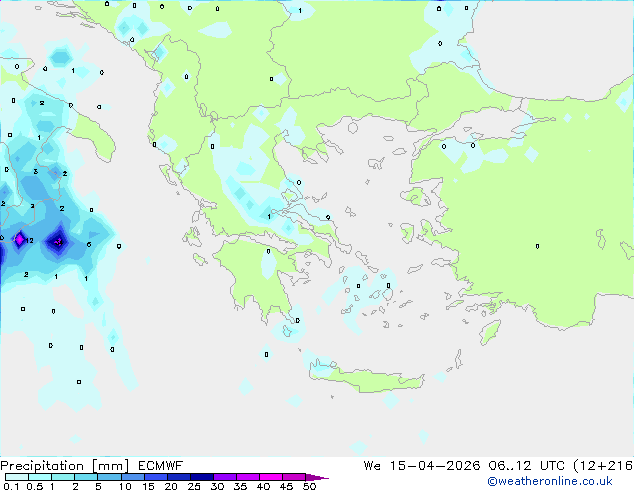634x490 pixels.
Task: Click the island of Rhodes on the map
Action: pyautogui.click(x=490, y=332)
